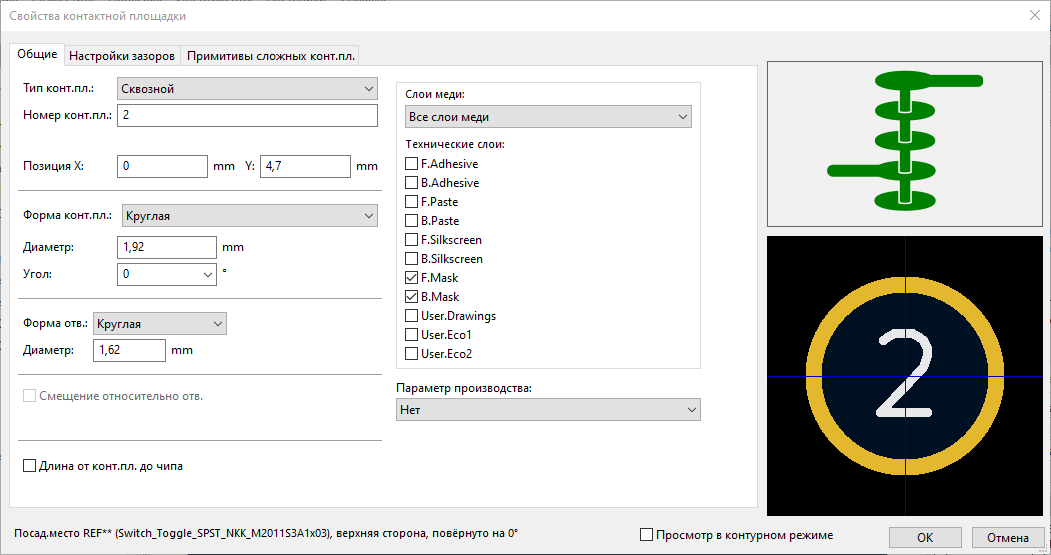Open the 'Форма отв.' hole shape dropdown
Screen dimensions: 1051x555
tap(159, 324)
